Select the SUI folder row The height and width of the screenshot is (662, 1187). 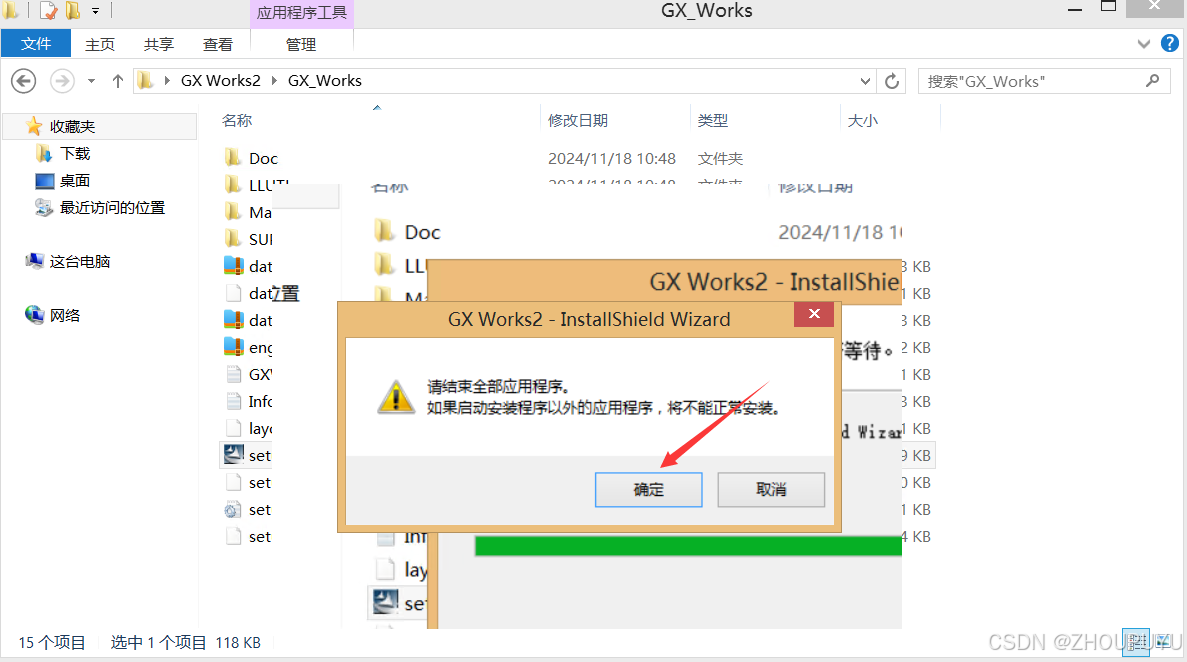pos(249,239)
